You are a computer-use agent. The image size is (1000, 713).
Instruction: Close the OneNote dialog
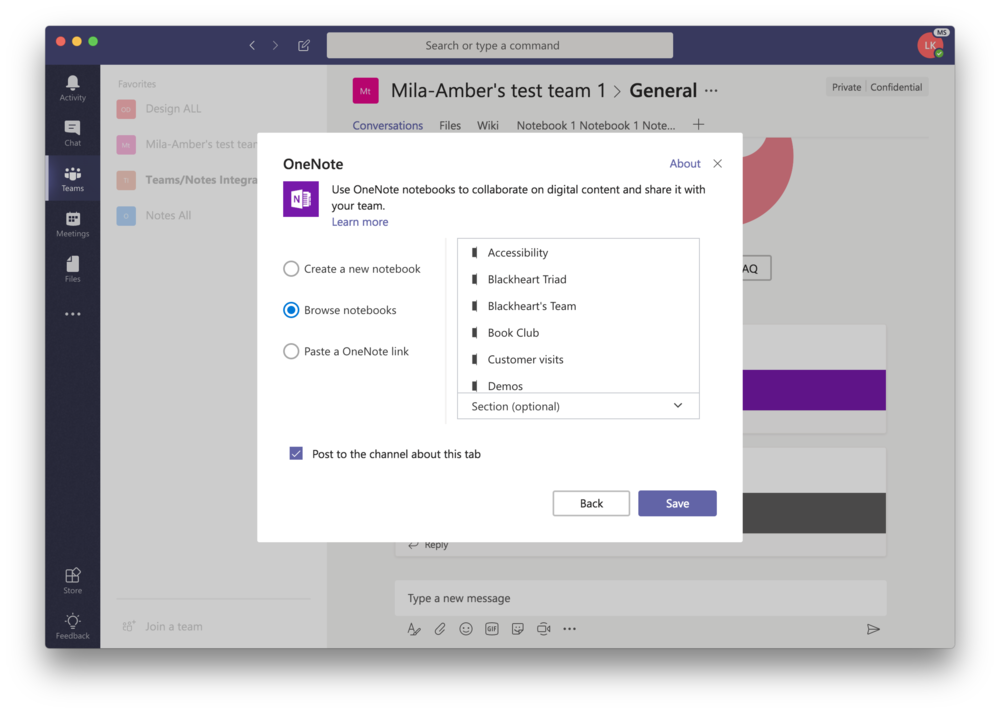[x=717, y=163]
